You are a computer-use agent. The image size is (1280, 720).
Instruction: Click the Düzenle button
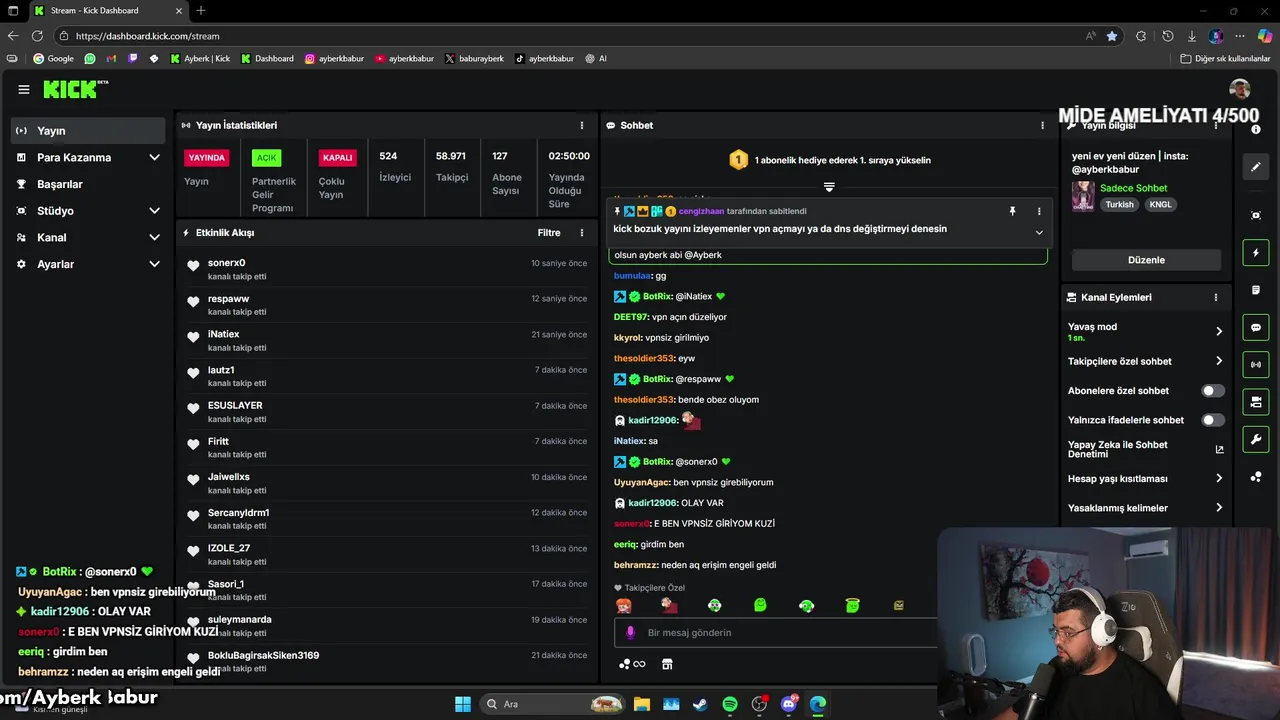tap(1146, 260)
